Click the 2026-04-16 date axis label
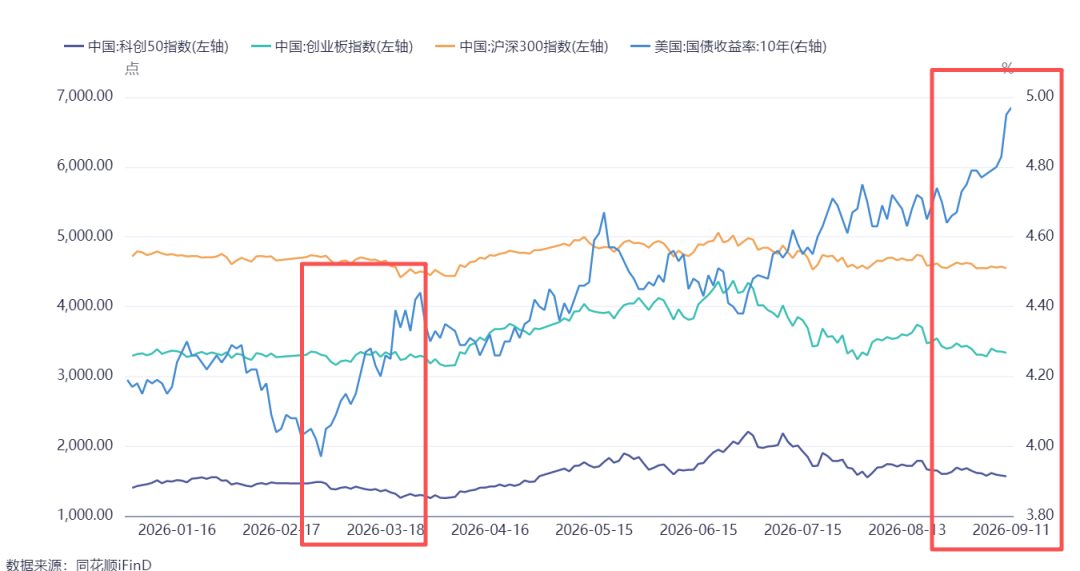Screen dimensions: 1080x571 tap(490, 530)
